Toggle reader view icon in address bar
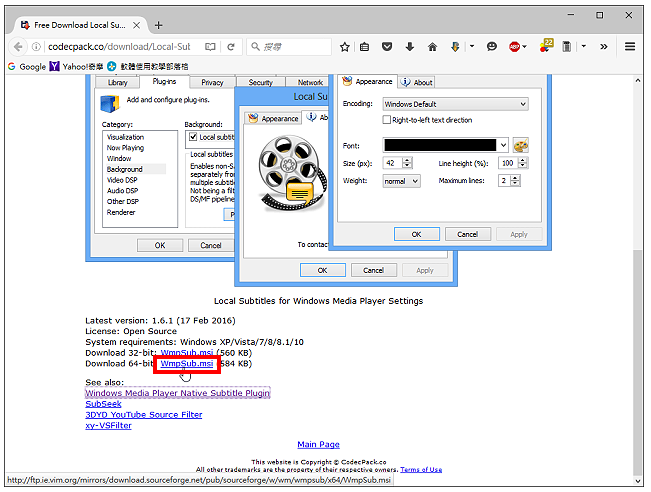Viewport: 651px width, 492px height. coord(210,47)
